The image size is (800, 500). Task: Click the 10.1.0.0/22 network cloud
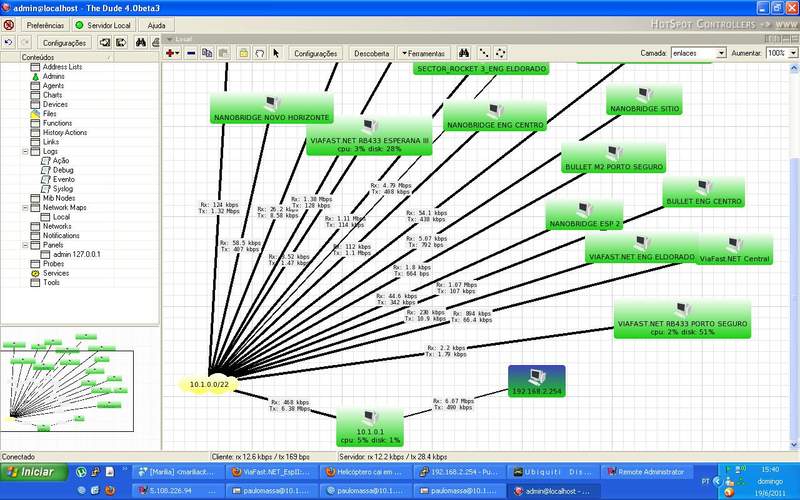click(209, 384)
